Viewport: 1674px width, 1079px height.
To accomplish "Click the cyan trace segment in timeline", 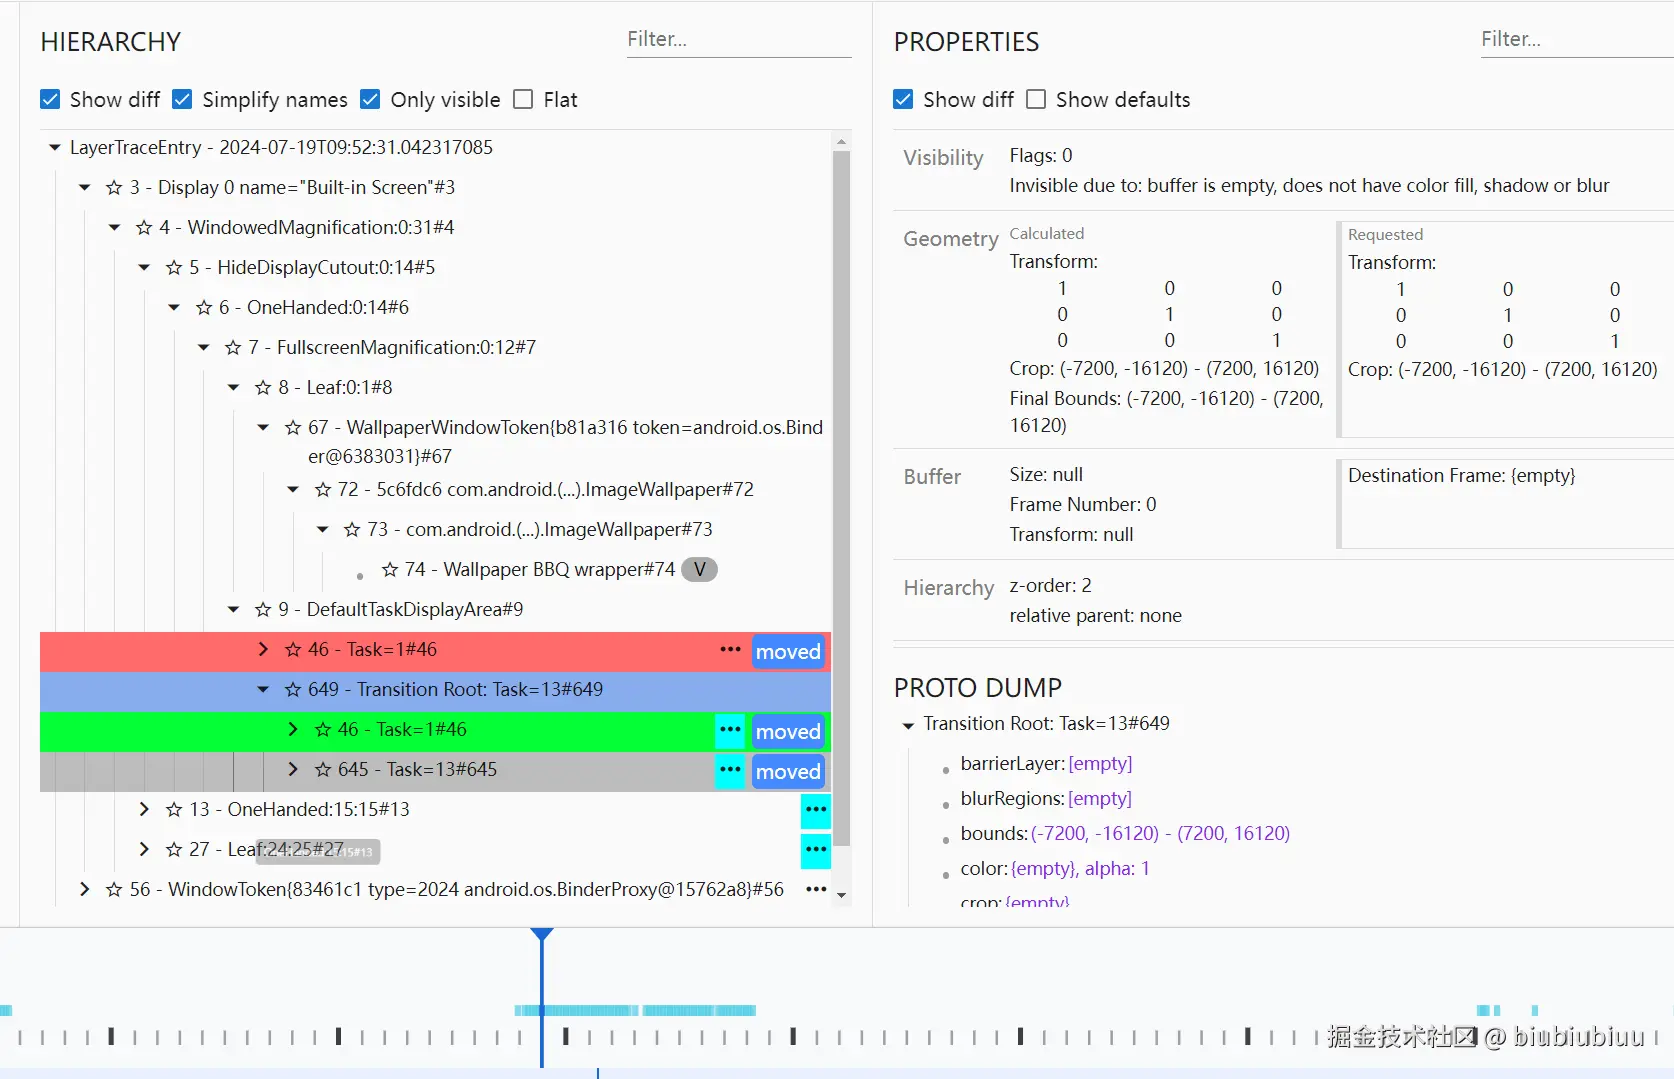I will tap(635, 1011).
